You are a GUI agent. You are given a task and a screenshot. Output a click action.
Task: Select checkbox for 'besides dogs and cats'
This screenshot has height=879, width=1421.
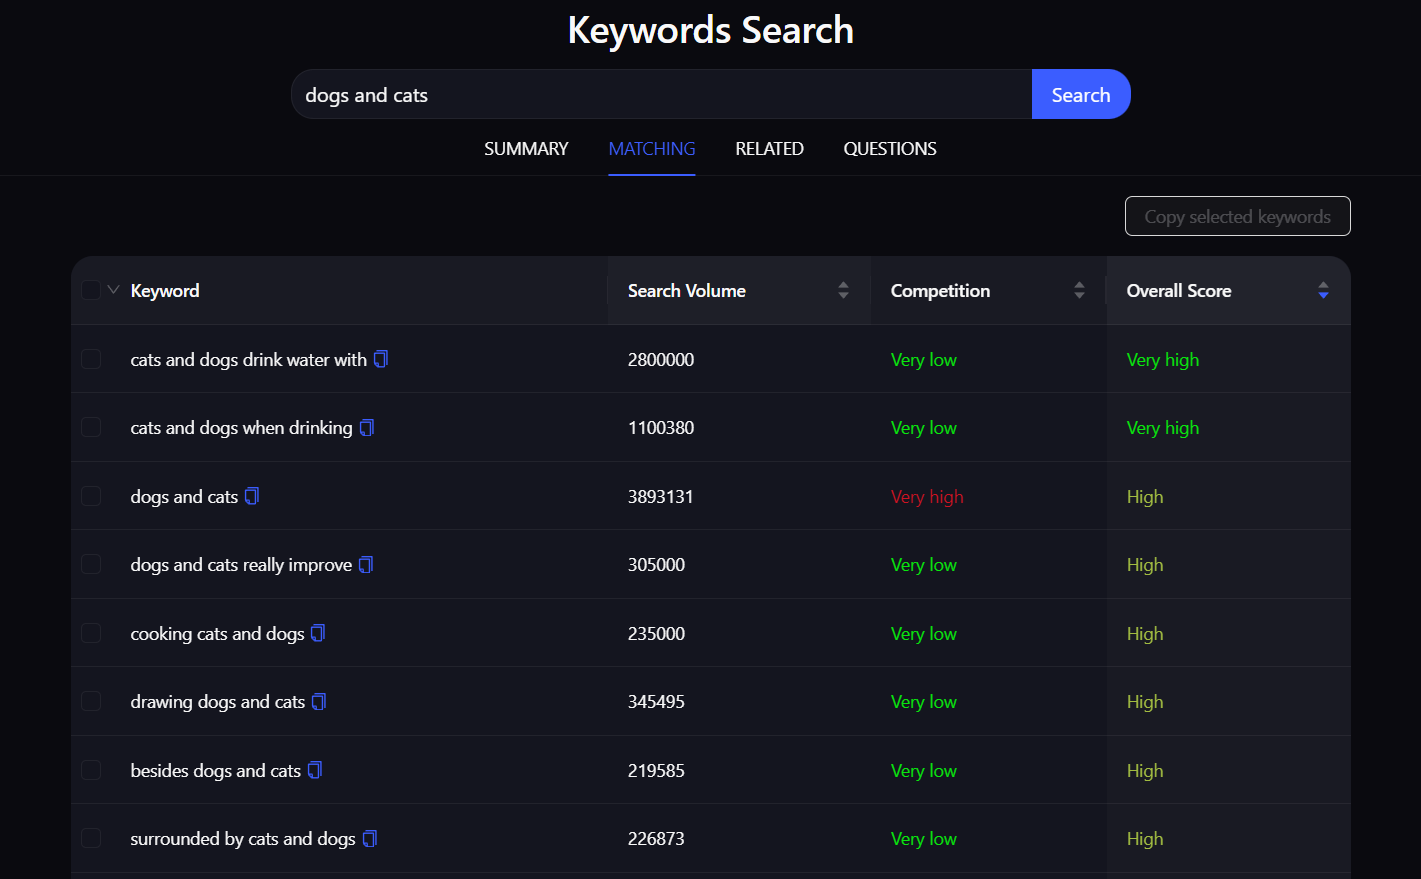91,770
